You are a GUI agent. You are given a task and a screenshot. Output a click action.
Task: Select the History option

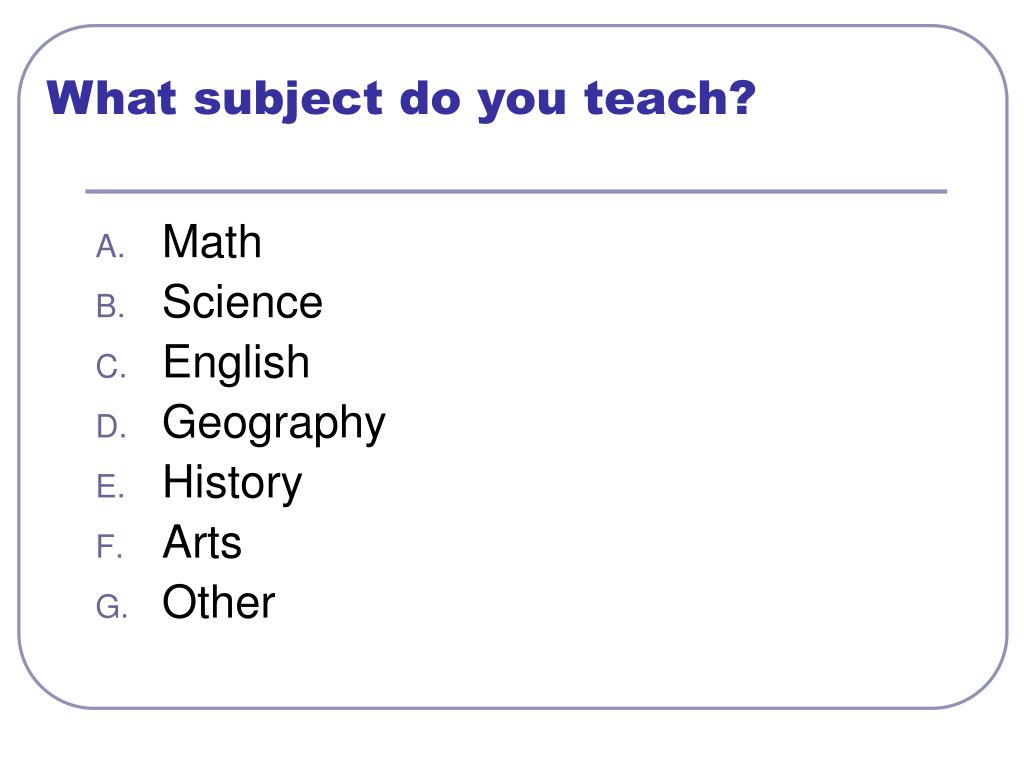pos(232,483)
